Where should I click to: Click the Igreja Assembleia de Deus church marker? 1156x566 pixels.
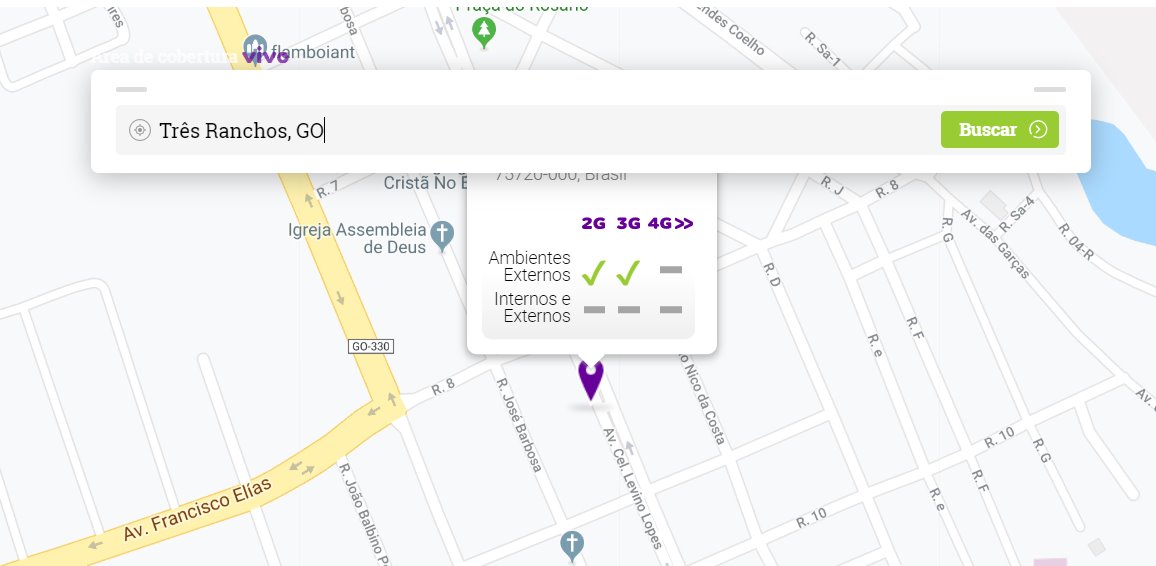(442, 235)
